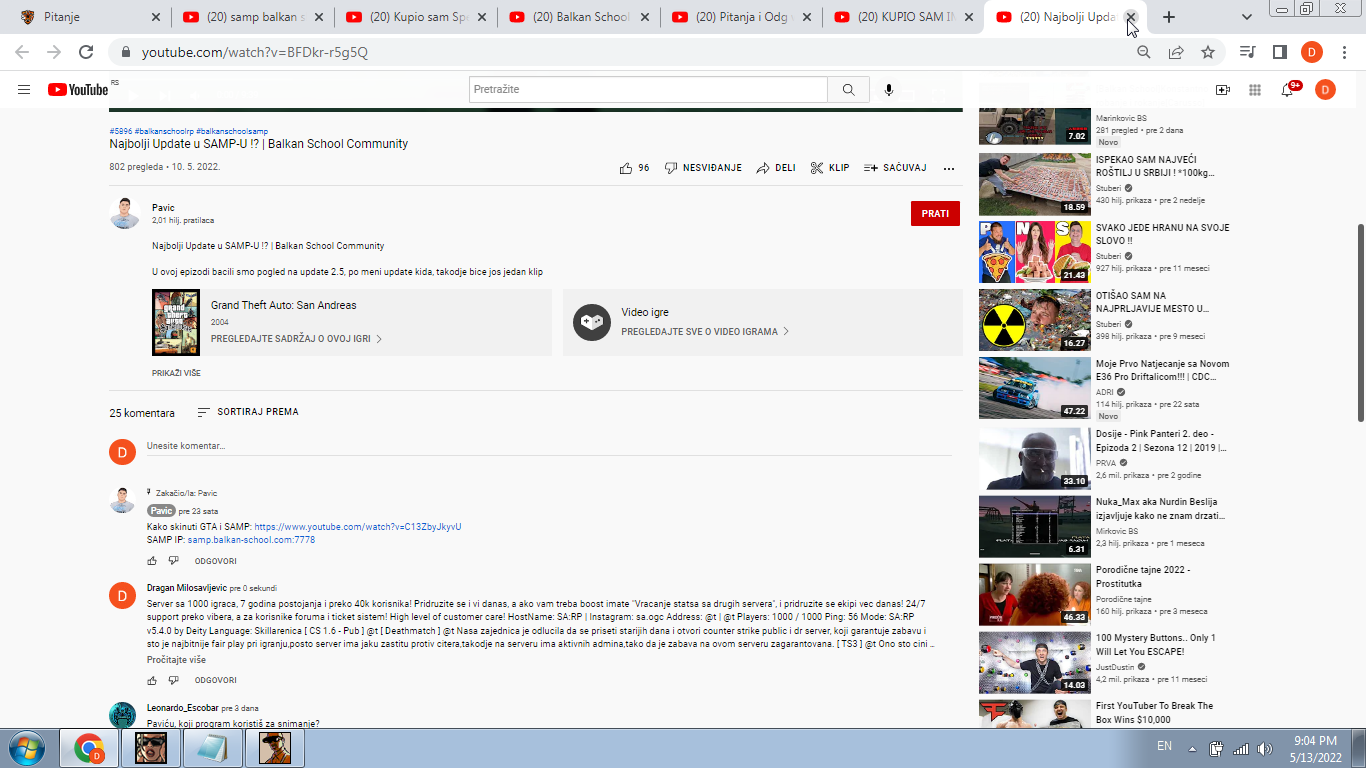
Task: Open the YouTube hamburger guide menu
Action: pos(24,90)
